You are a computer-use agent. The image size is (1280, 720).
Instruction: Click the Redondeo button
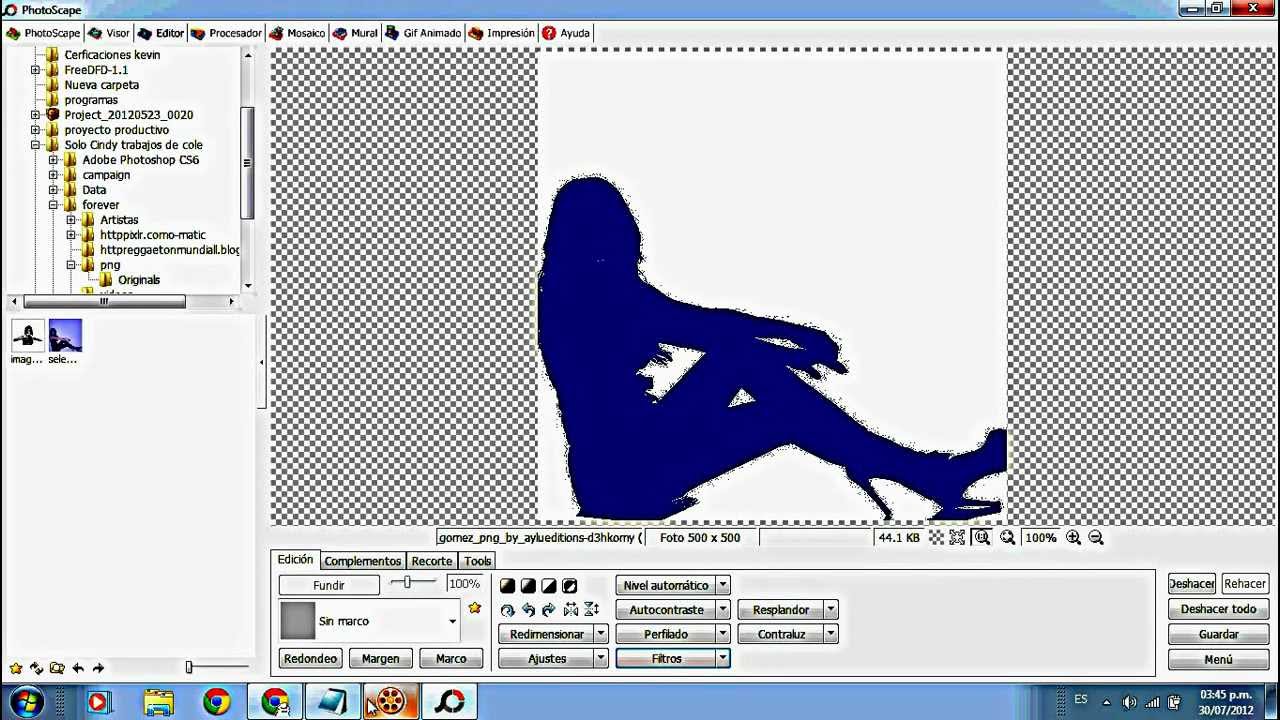pos(310,659)
